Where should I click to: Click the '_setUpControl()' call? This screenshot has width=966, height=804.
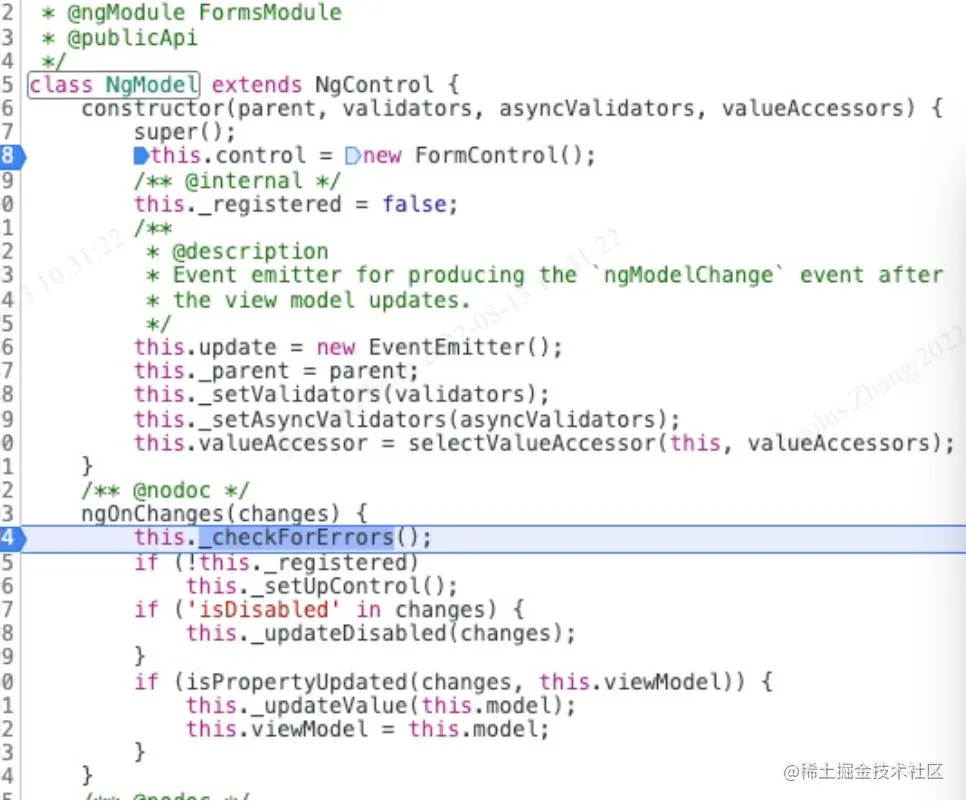tap(349, 585)
